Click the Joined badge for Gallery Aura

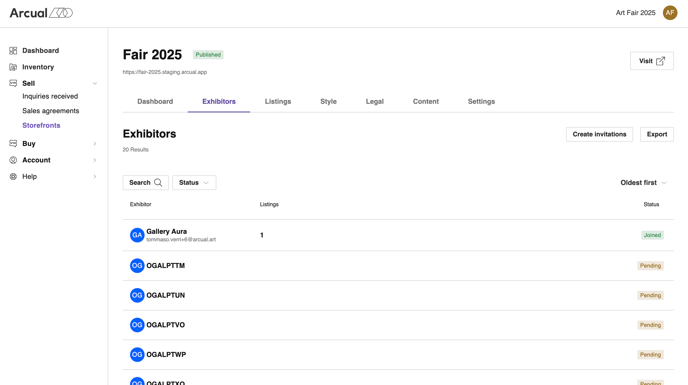[x=652, y=235]
